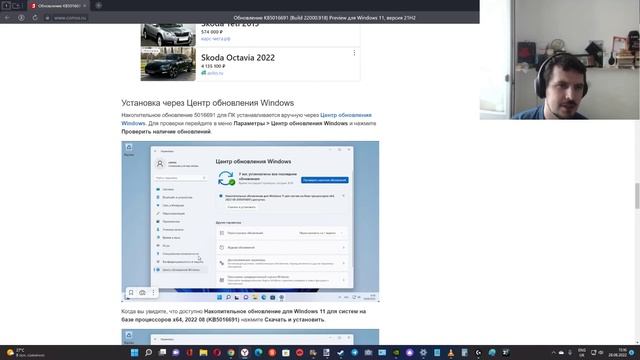Follow the карс.чита.рф ad link
The height and width of the screenshot is (360, 640).
coord(216,39)
